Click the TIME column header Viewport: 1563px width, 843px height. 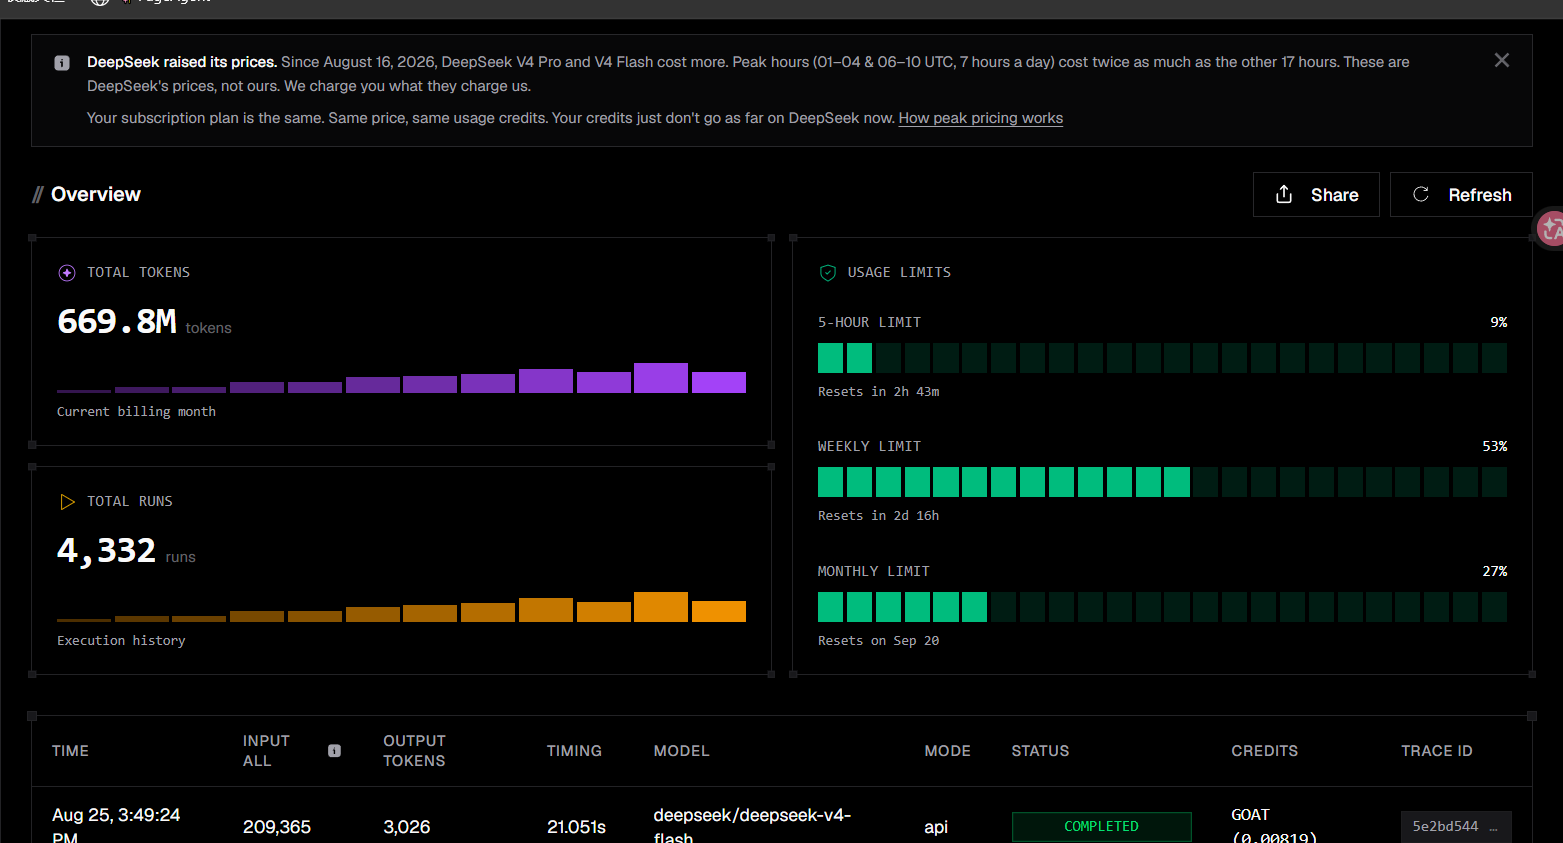(70, 751)
